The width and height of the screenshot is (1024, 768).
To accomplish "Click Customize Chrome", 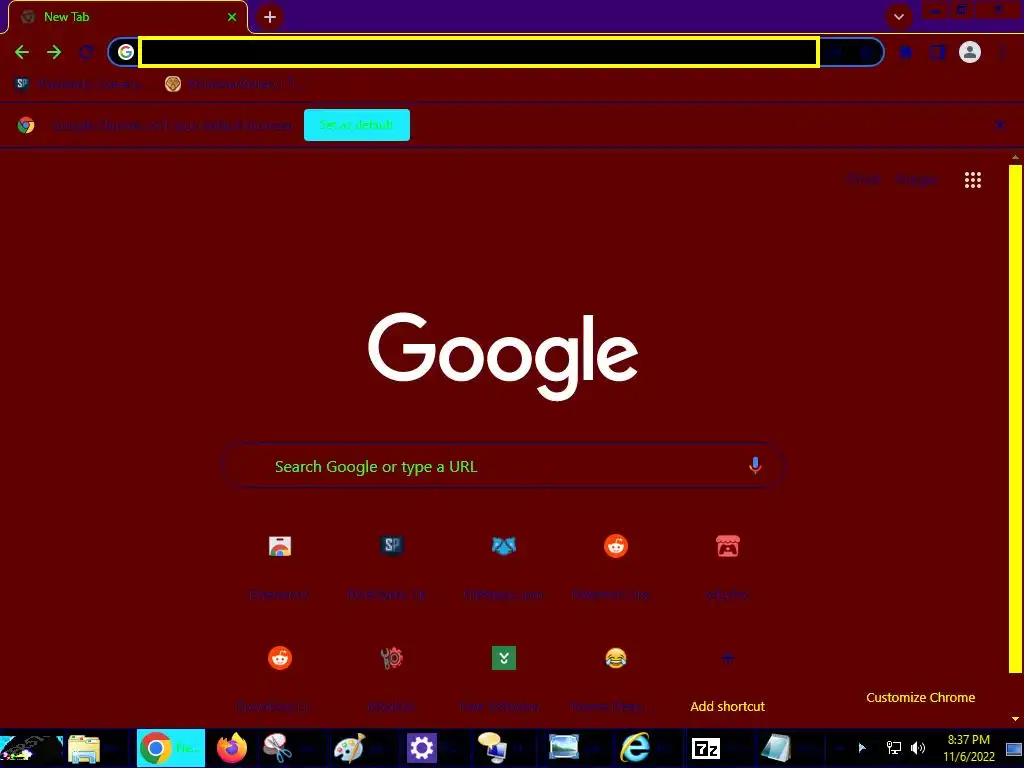I will (x=920, y=697).
